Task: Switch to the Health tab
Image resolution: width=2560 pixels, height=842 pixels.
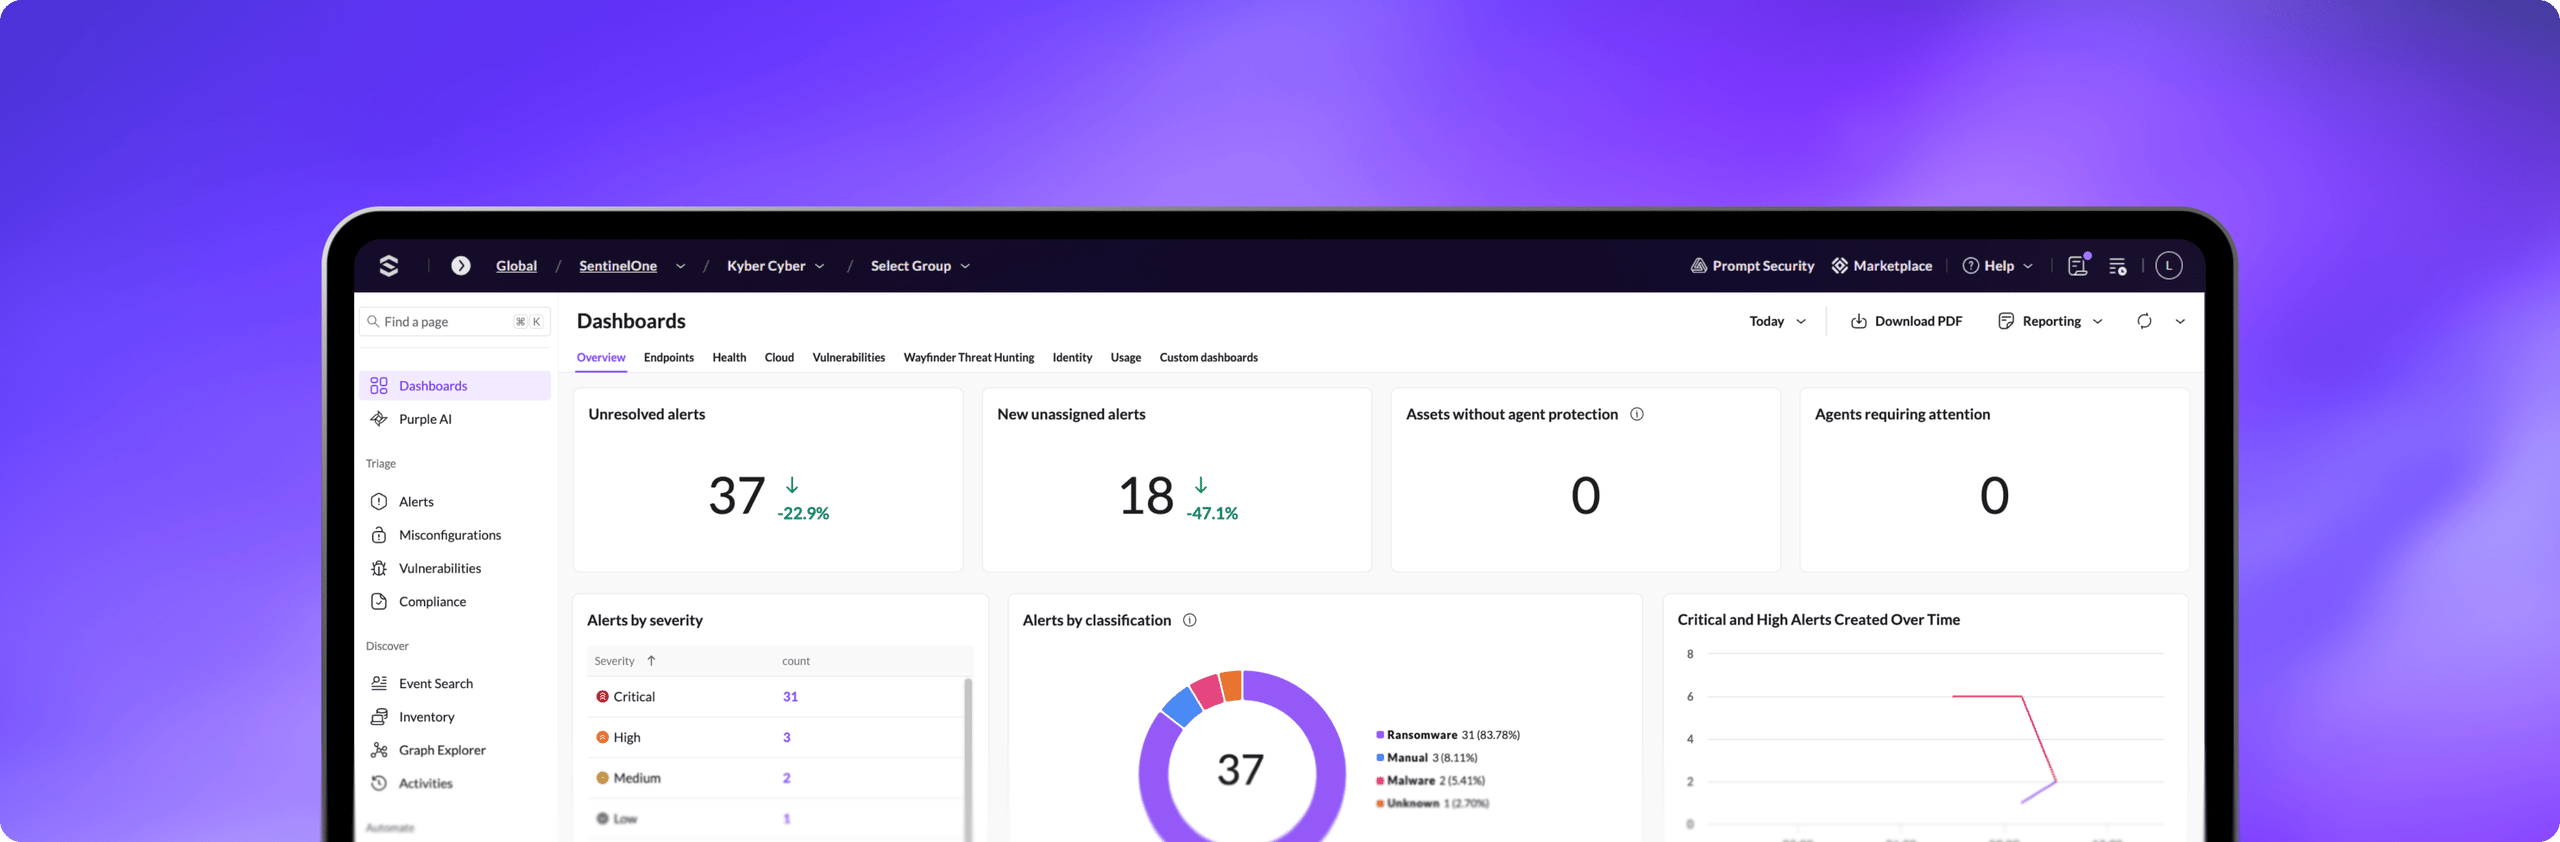Action: (x=729, y=358)
